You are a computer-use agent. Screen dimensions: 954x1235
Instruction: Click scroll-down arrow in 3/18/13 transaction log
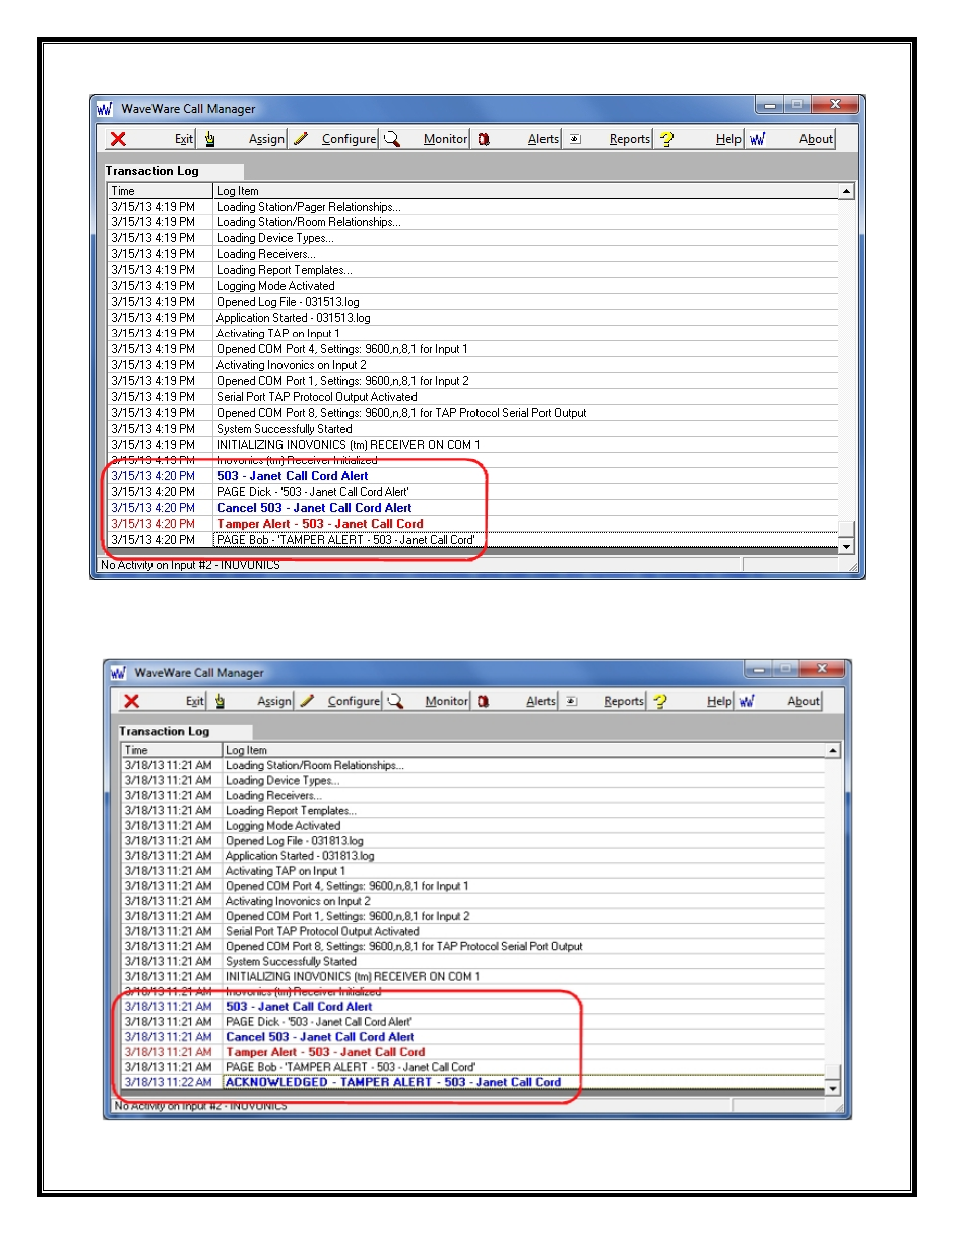click(833, 1088)
